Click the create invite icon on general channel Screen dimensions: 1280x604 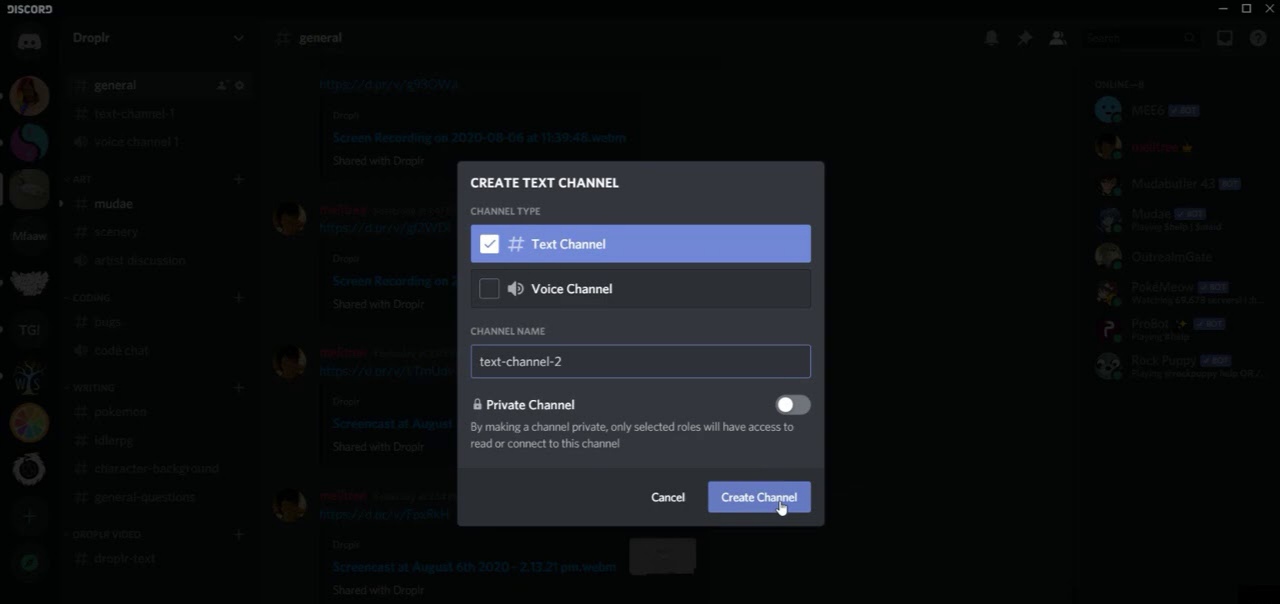coord(221,86)
